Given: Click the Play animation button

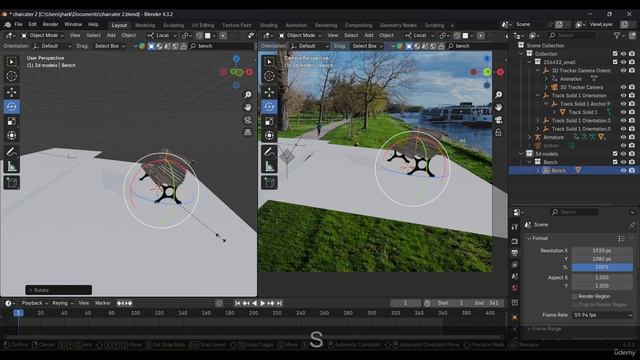Looking at the screenshot, I should coord(262,303).
